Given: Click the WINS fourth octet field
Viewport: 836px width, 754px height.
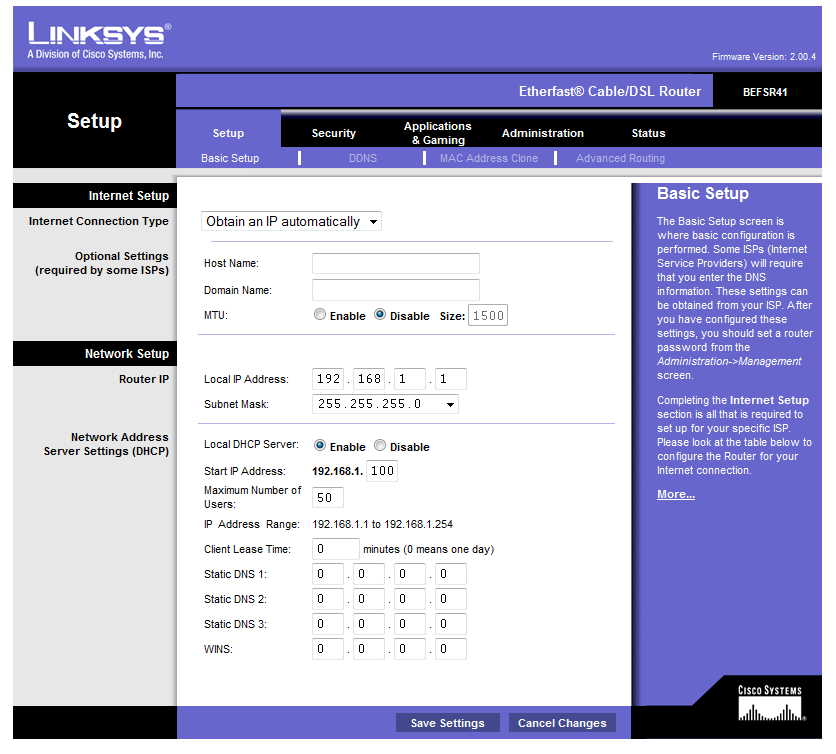Looking at the screenshot, I should tap(451, 649).
